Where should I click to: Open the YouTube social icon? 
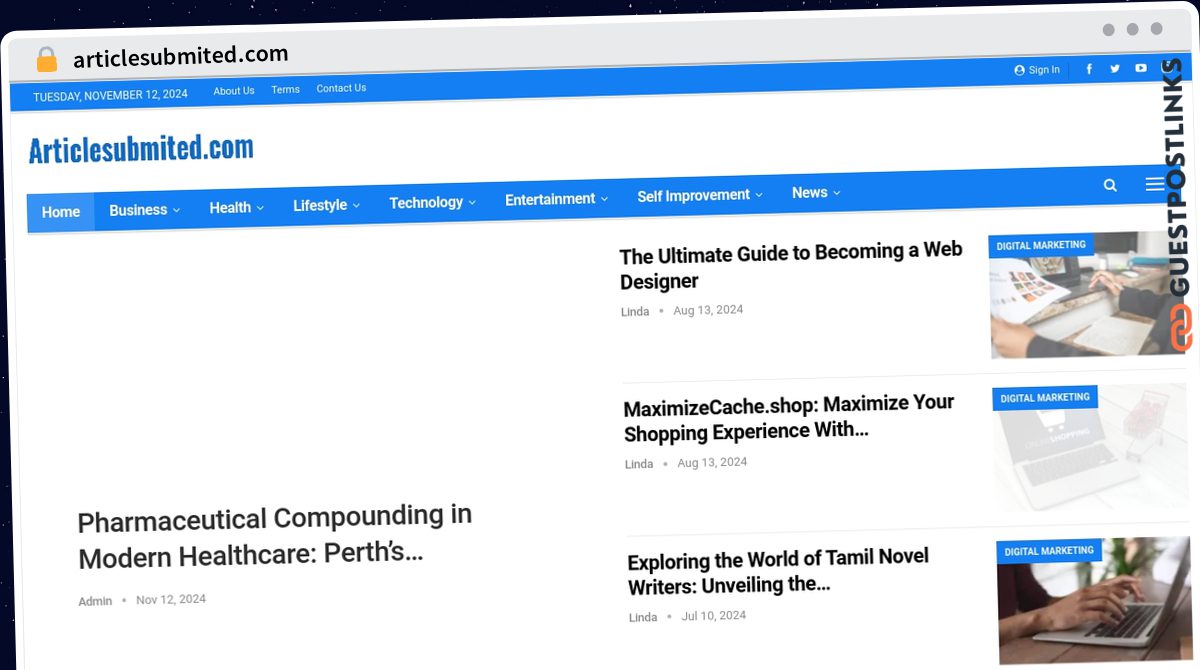point(1141,68)
